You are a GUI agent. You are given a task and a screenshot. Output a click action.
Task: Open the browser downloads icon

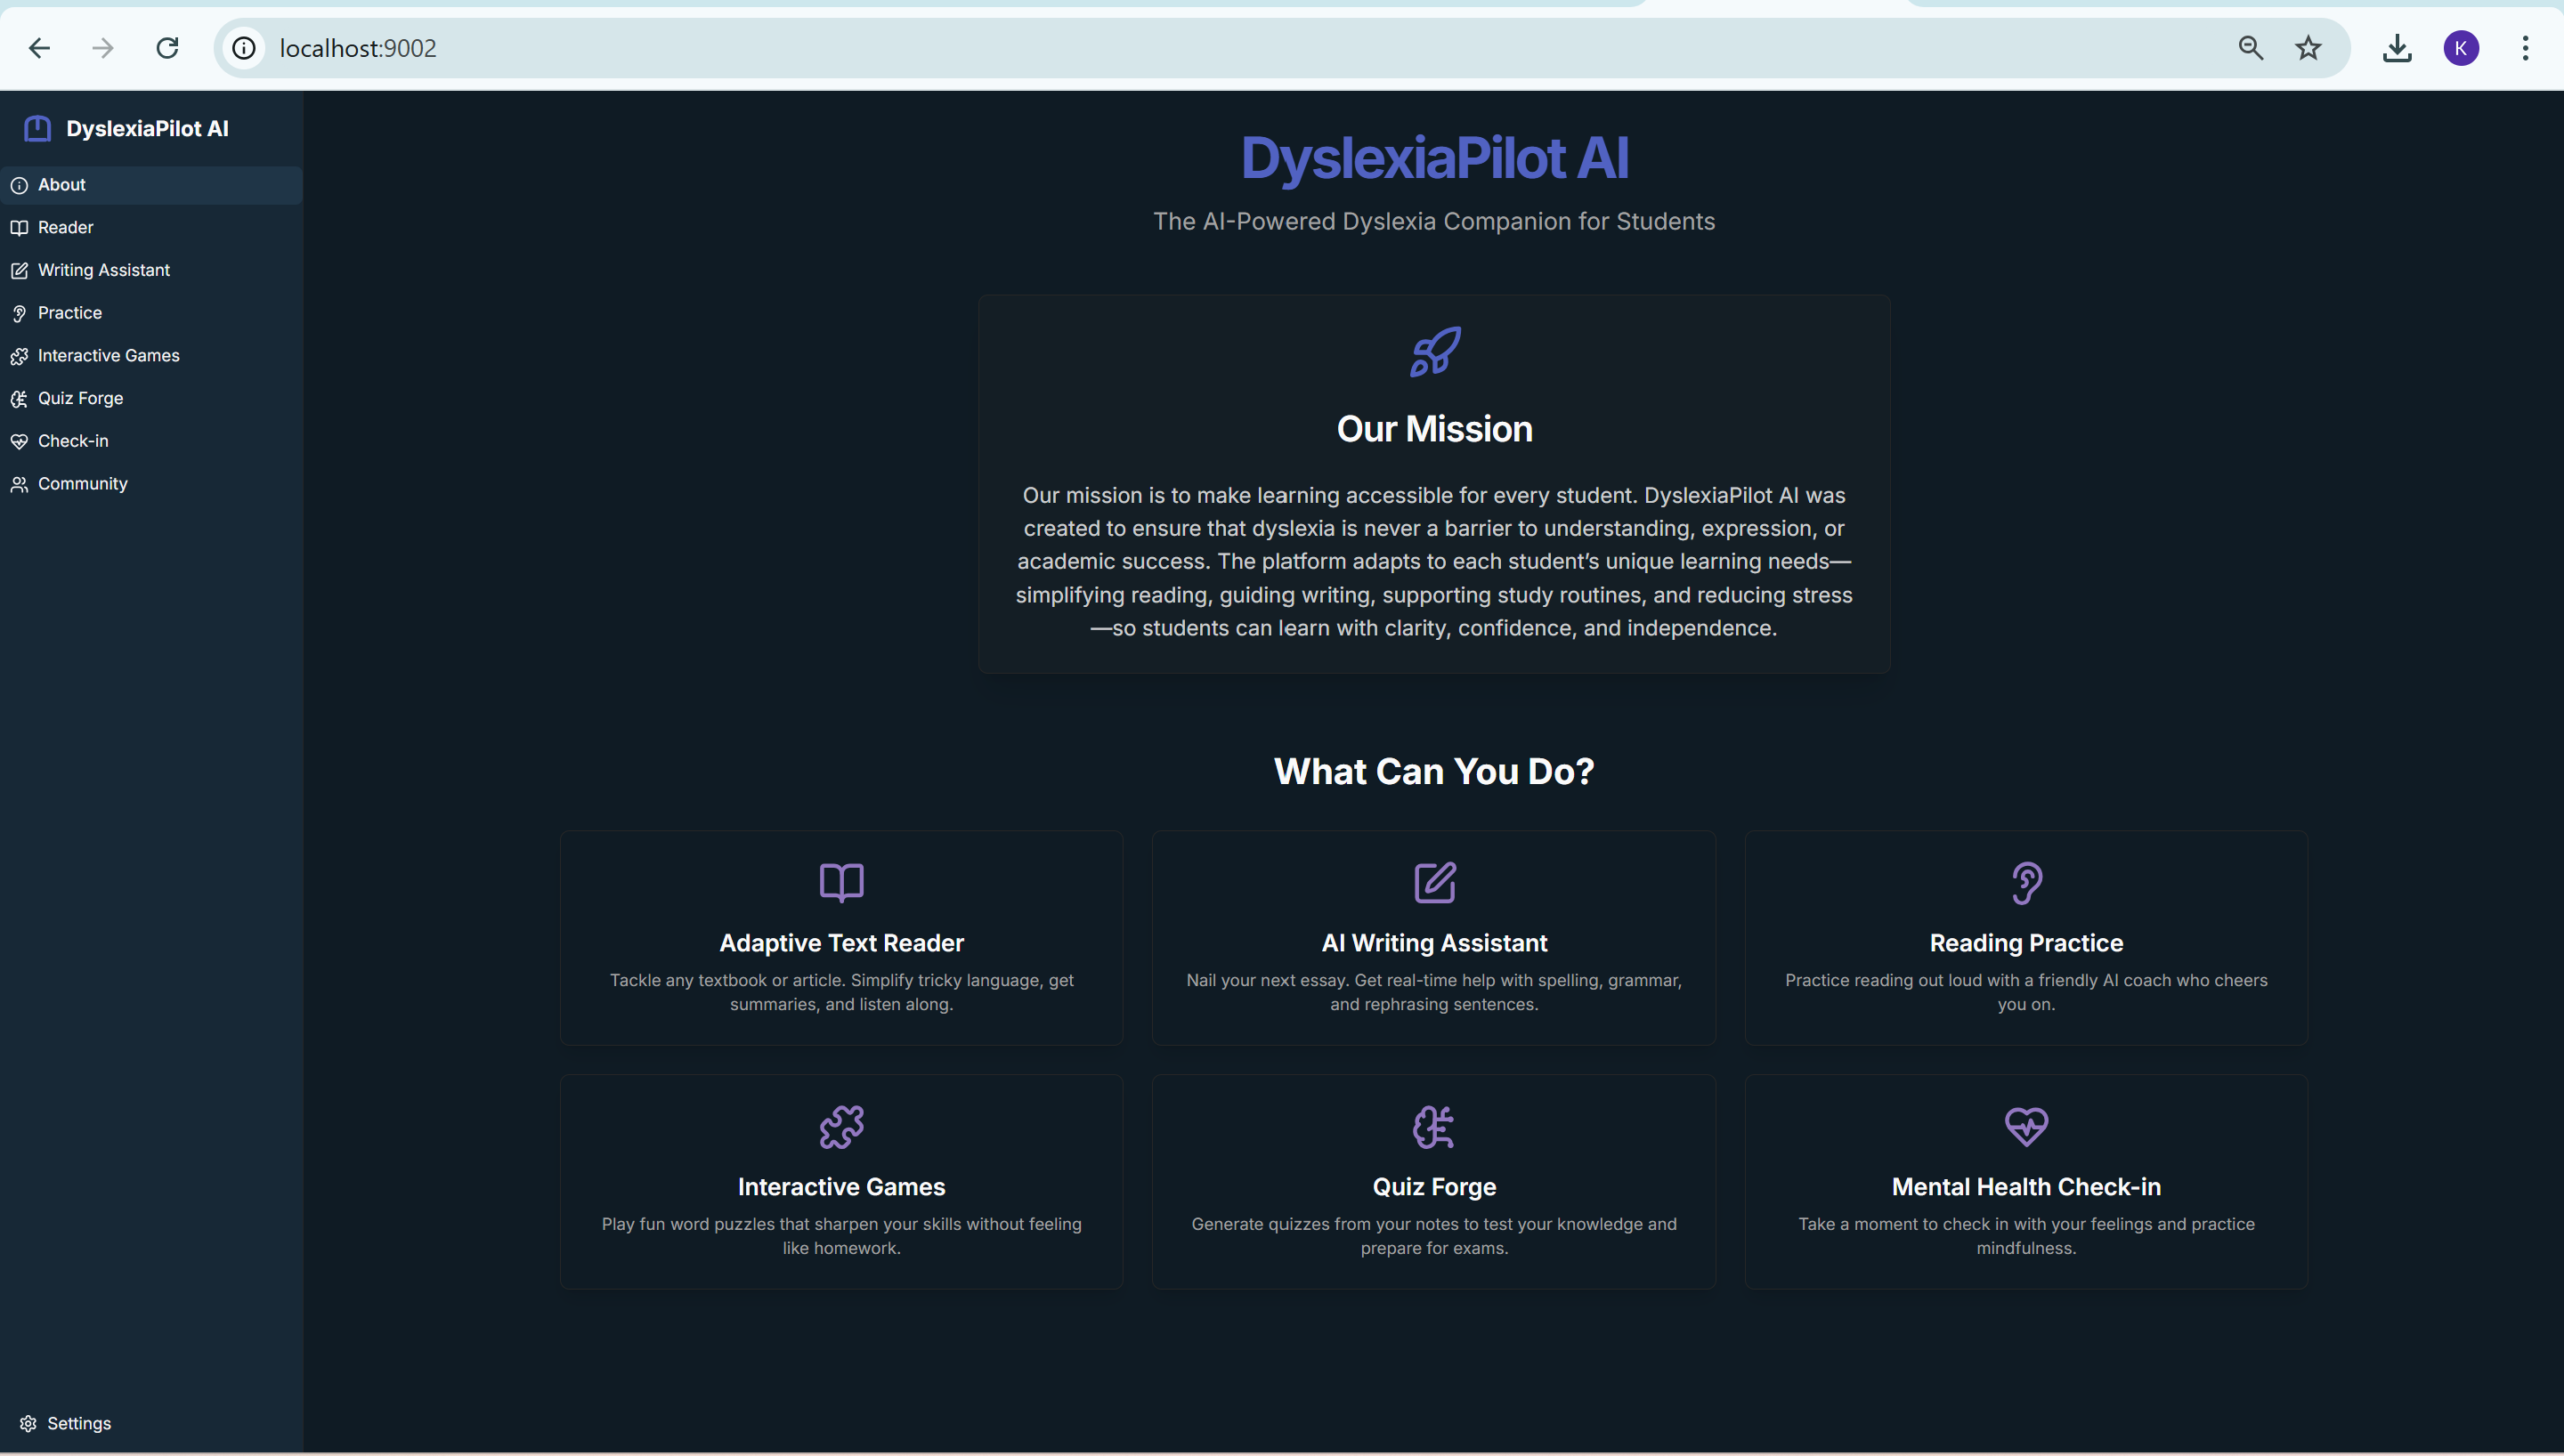[x=2397, y=48]
